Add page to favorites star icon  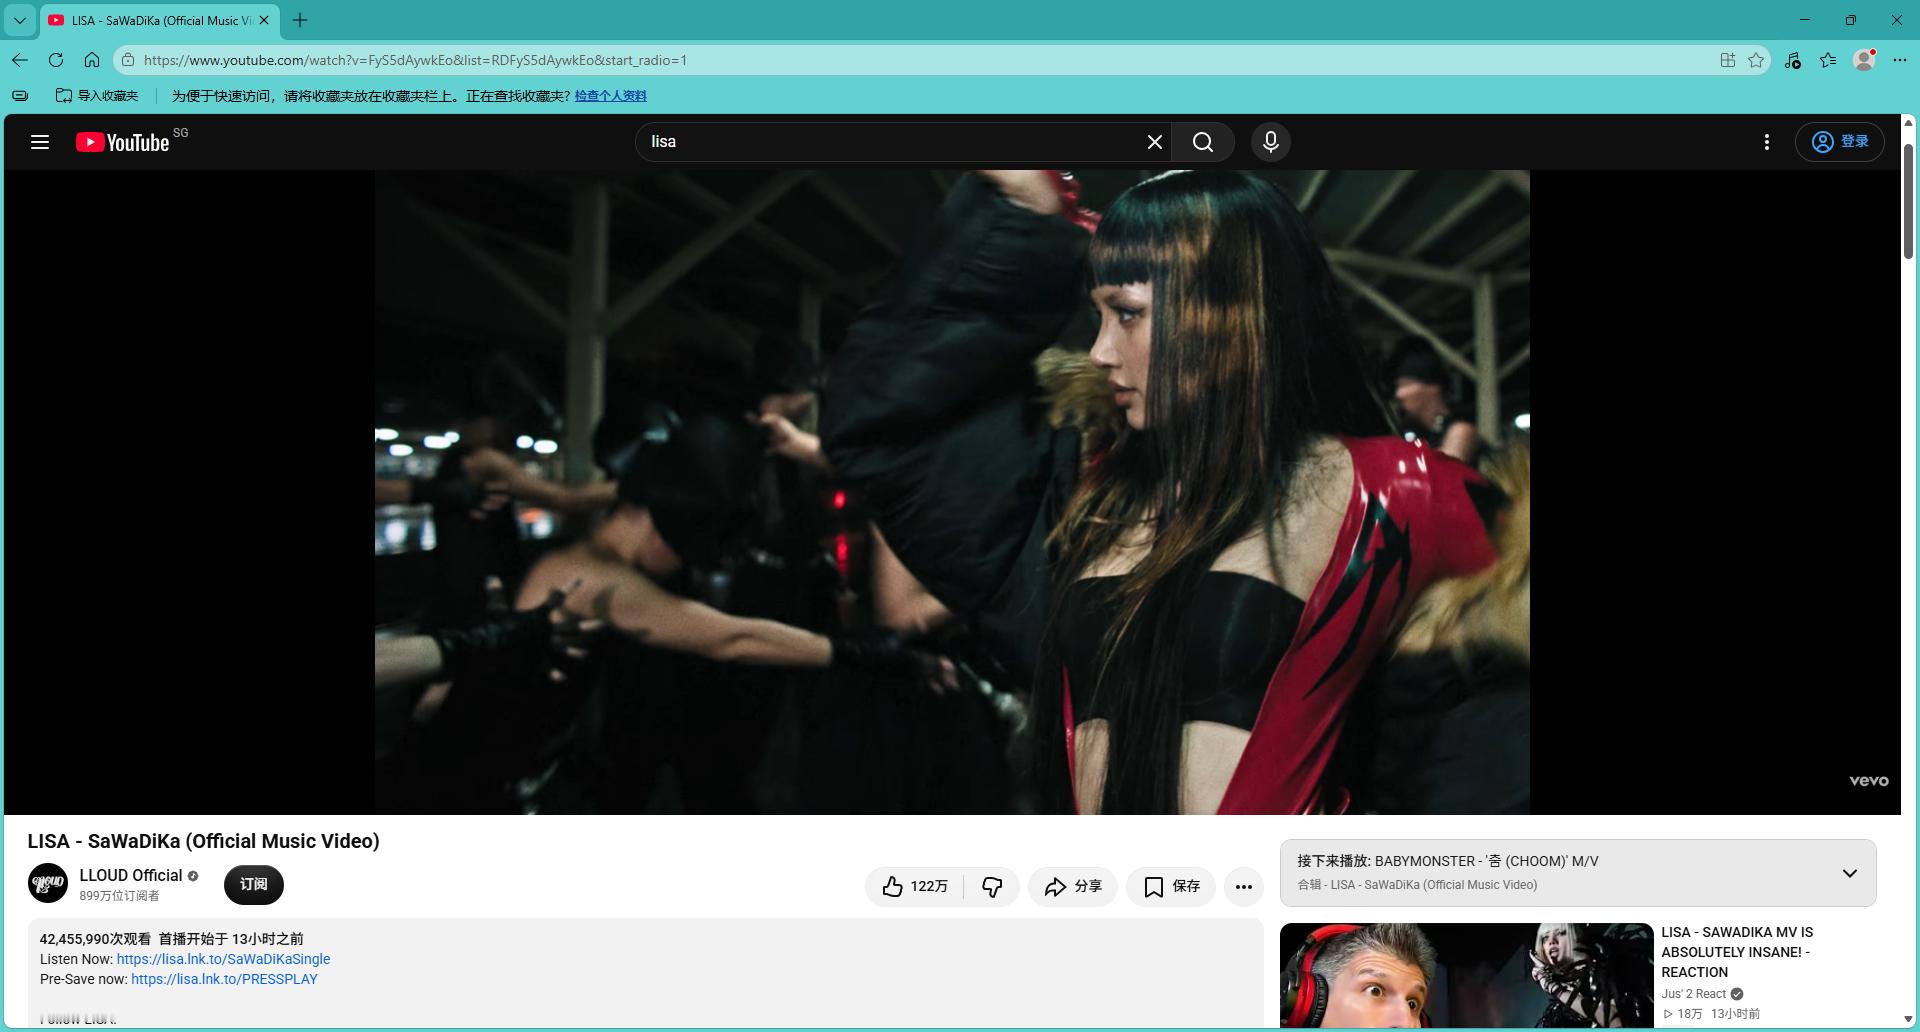coord(1756,60)
